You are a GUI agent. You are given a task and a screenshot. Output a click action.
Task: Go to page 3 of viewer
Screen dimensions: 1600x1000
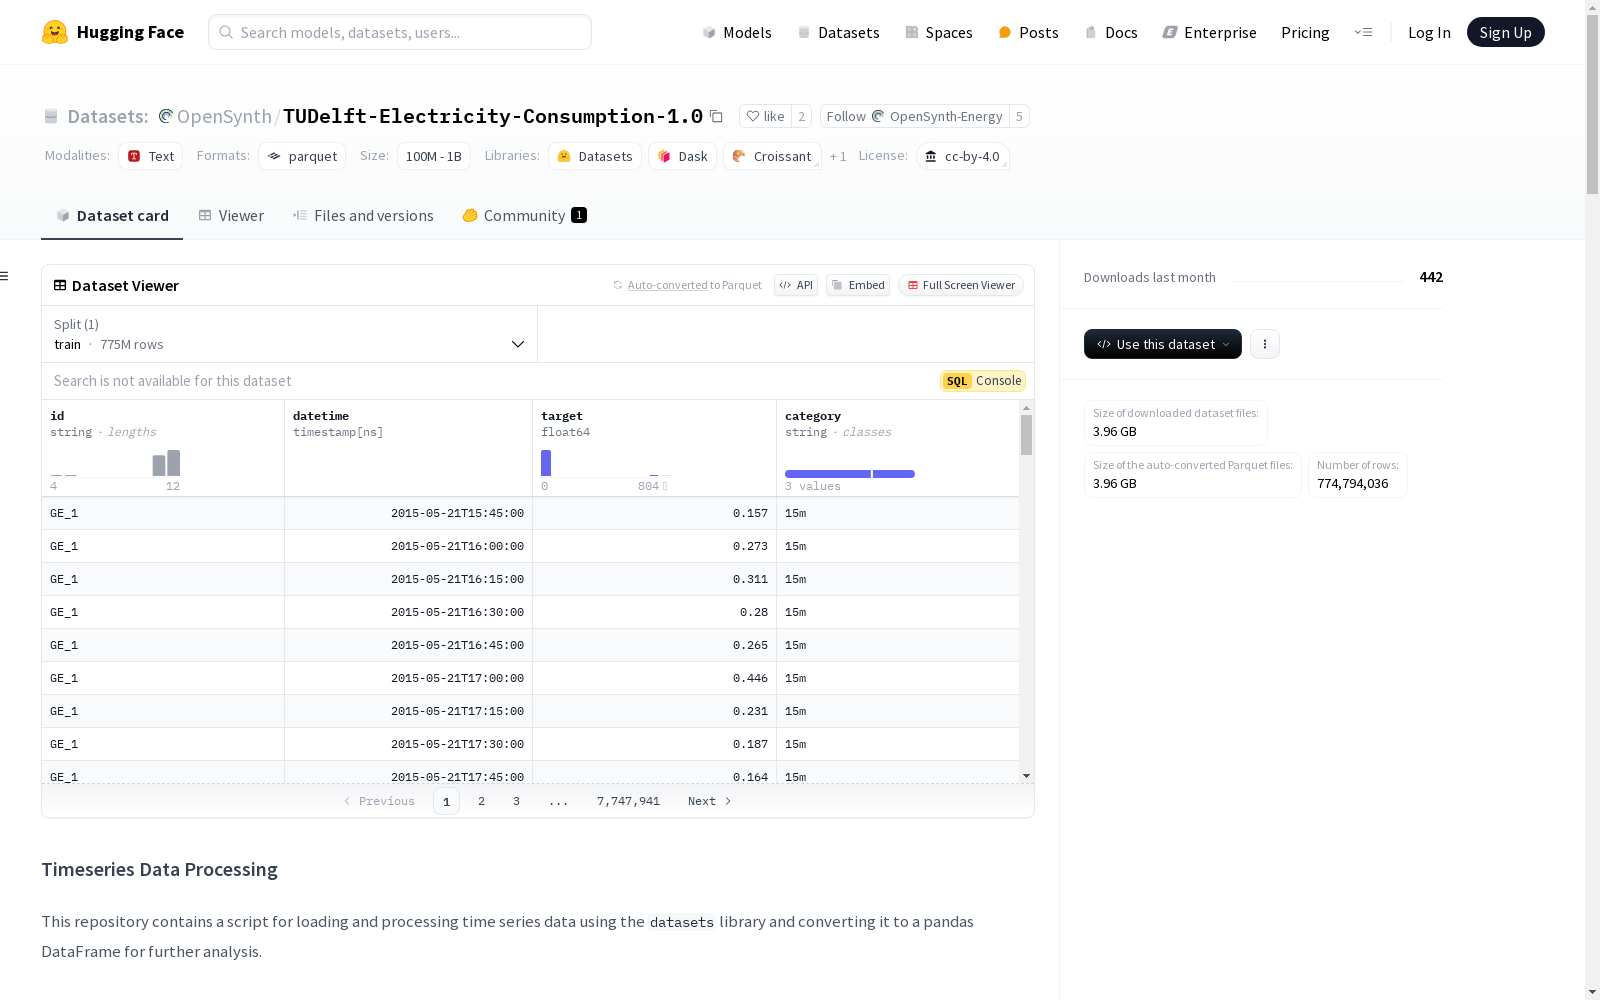click(x=516, y=801)
